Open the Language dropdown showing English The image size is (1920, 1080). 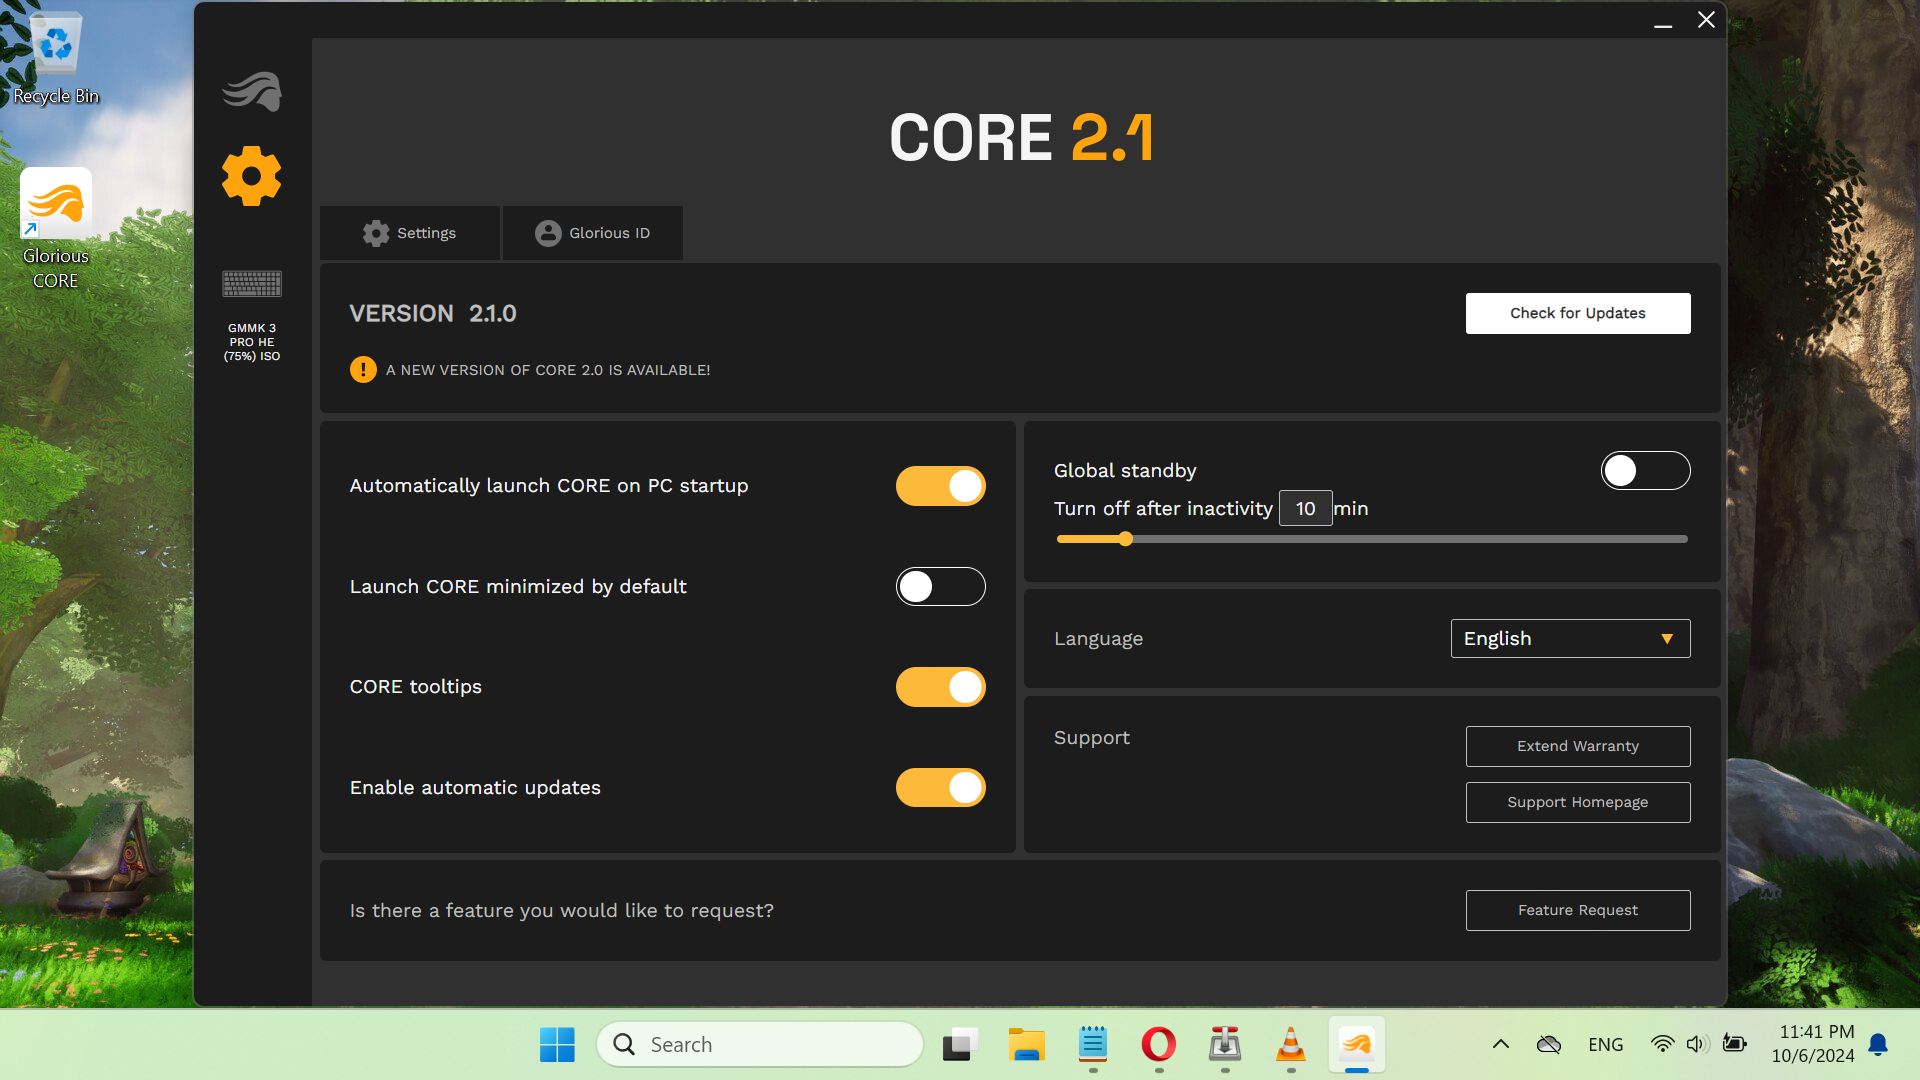(x=1570, y=639)
